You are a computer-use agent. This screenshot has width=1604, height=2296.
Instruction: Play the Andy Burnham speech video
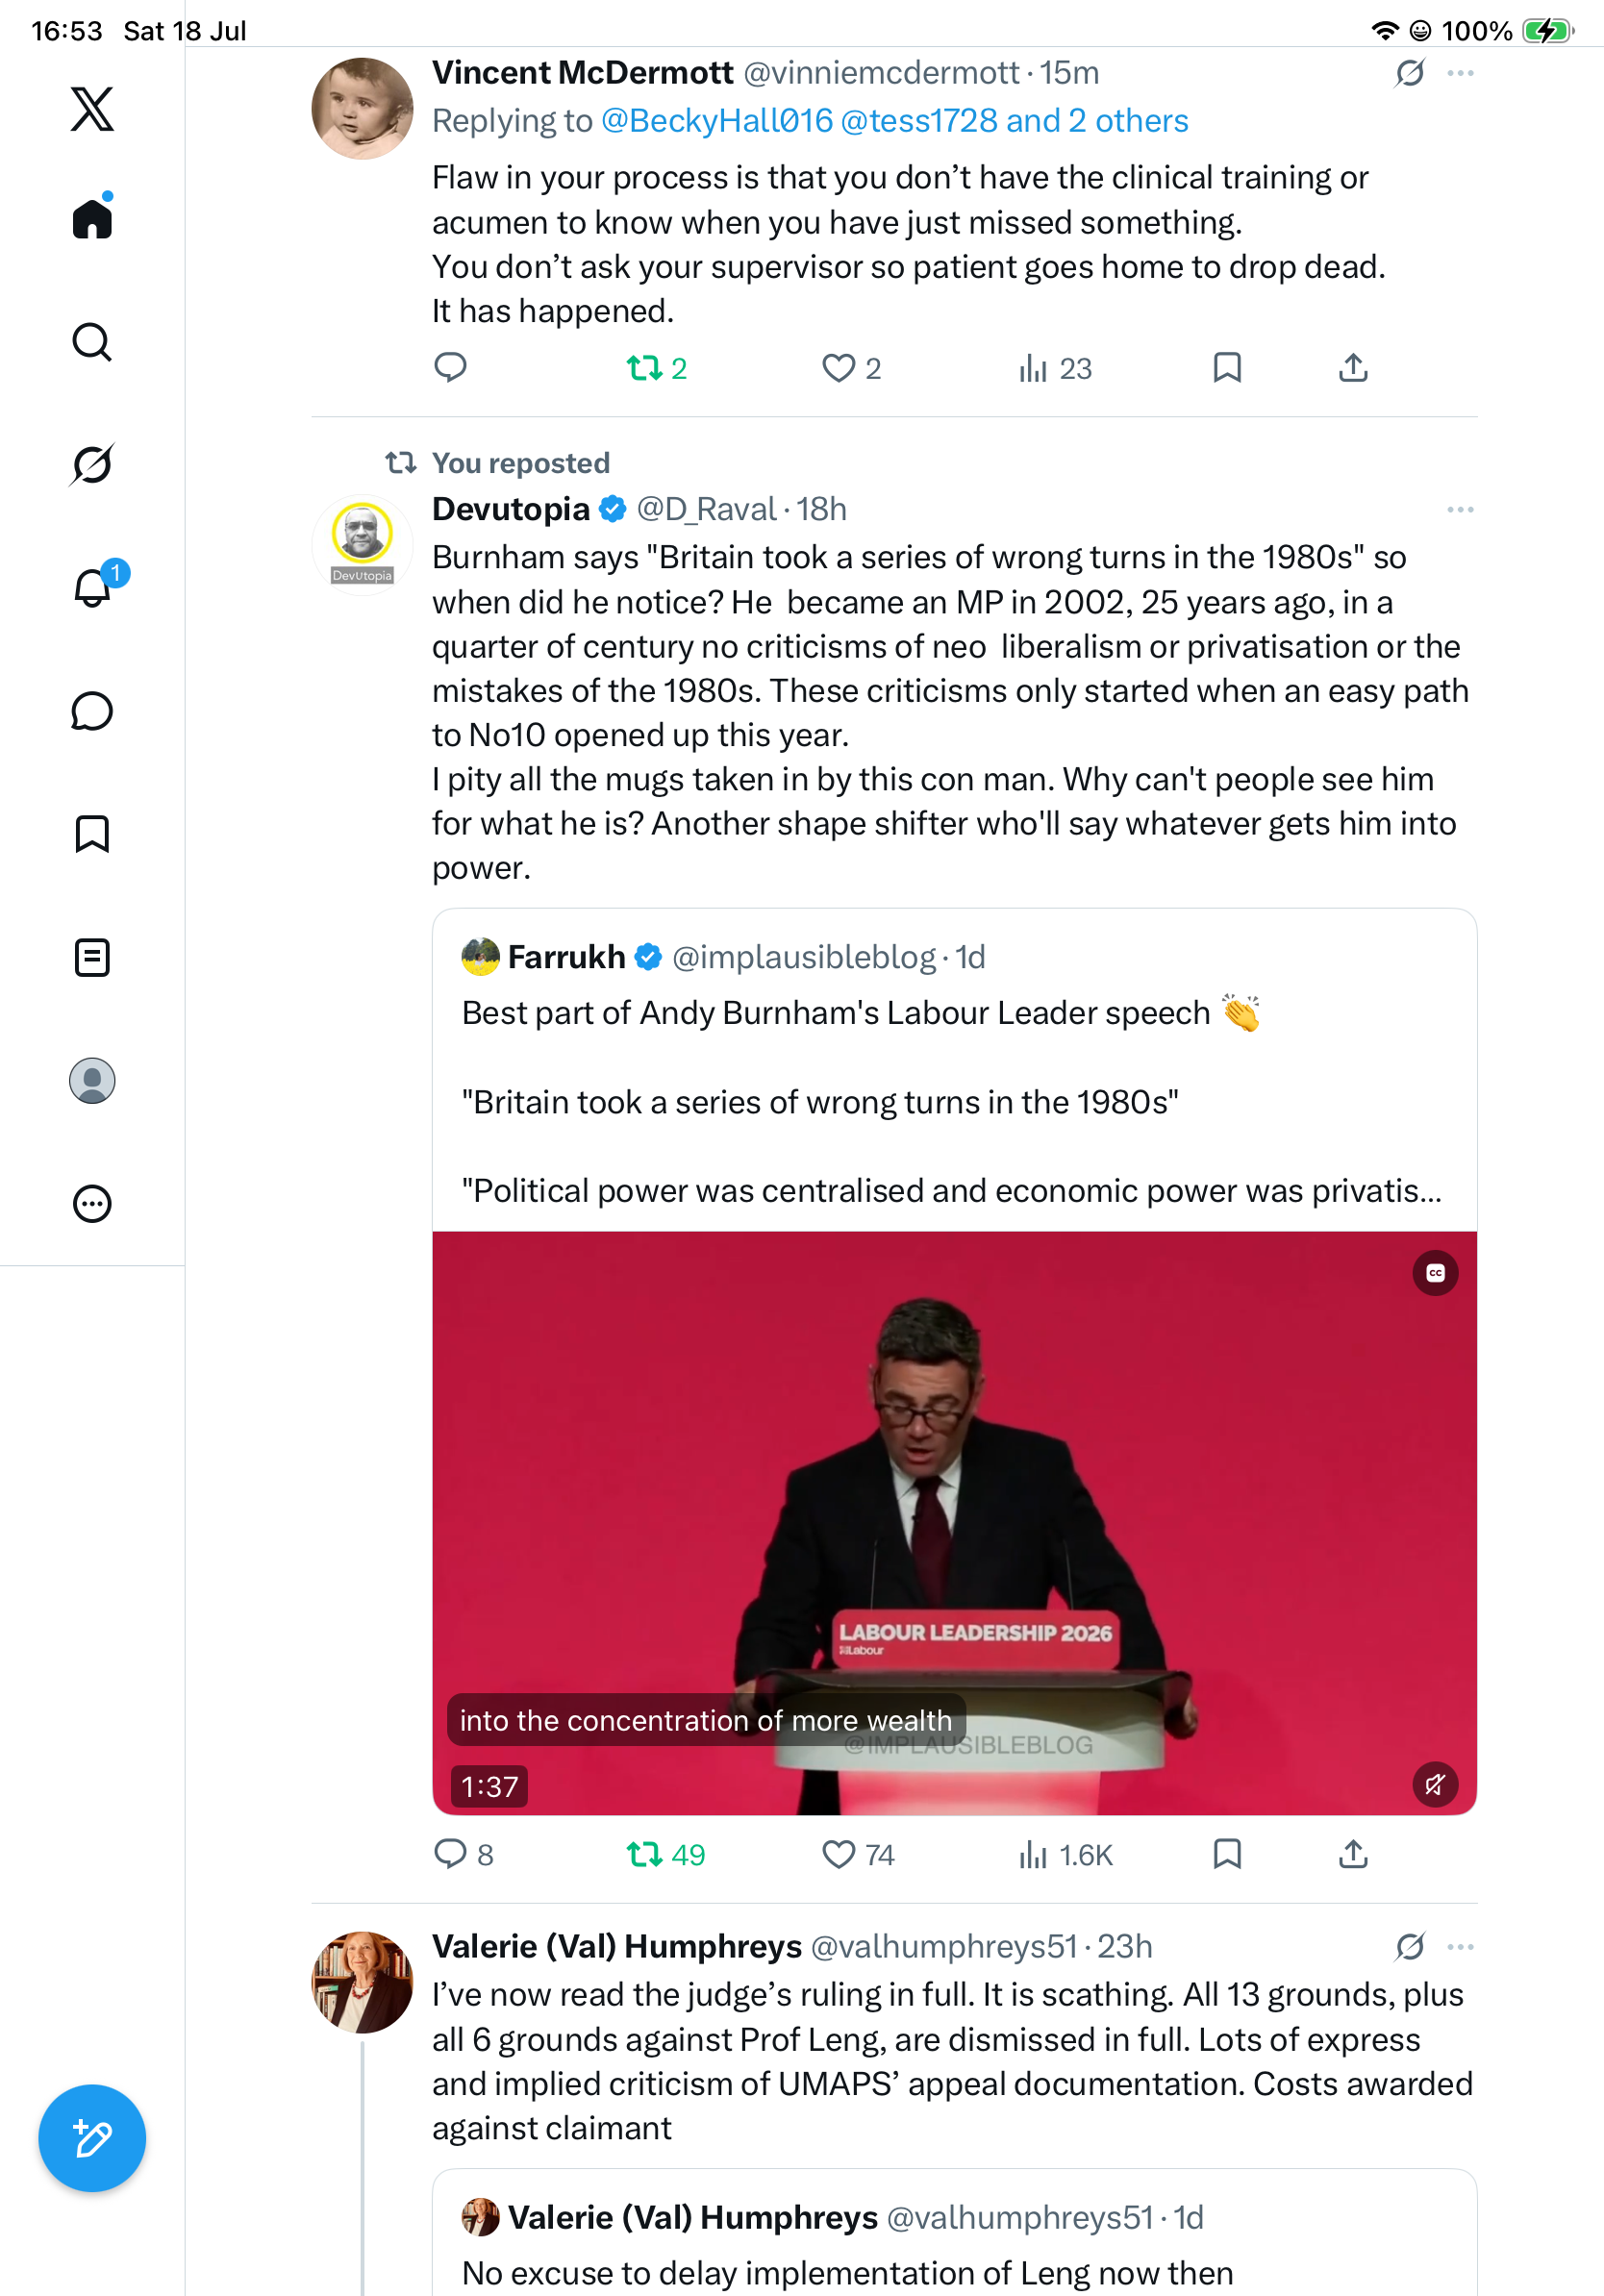954,1523
